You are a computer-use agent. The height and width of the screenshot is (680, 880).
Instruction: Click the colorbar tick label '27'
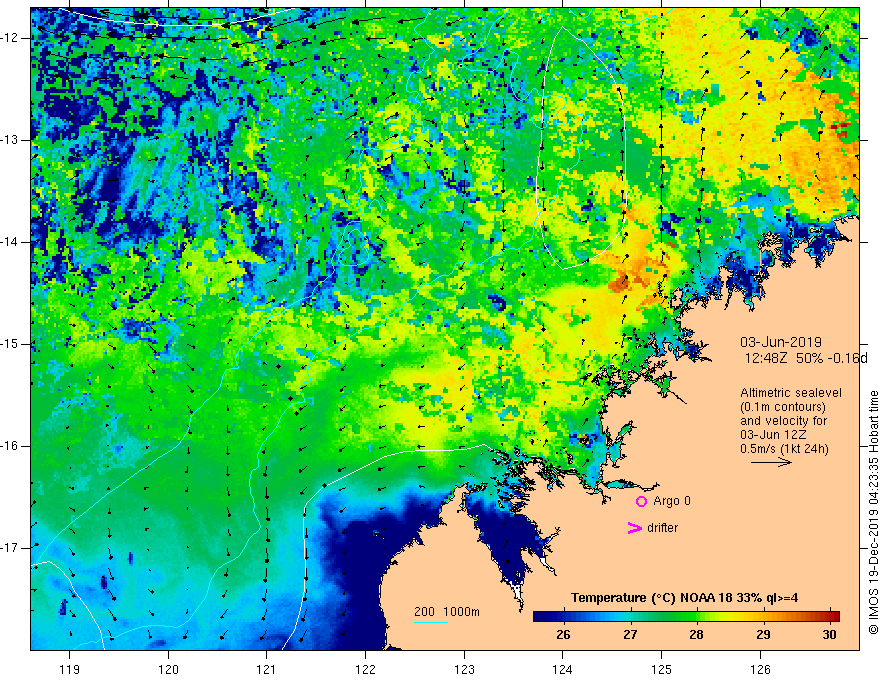click(x=630, y=635)
